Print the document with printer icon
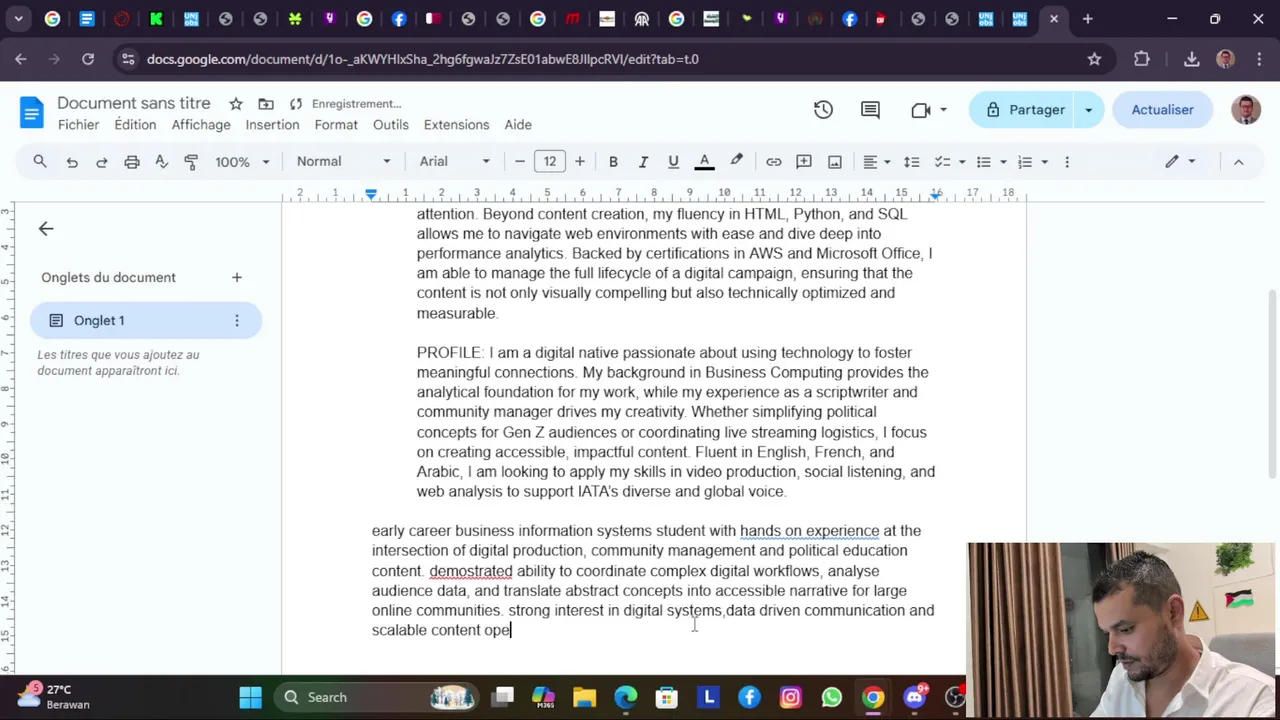This screenshot has width=1280, height=720. (x=132, y=161)
